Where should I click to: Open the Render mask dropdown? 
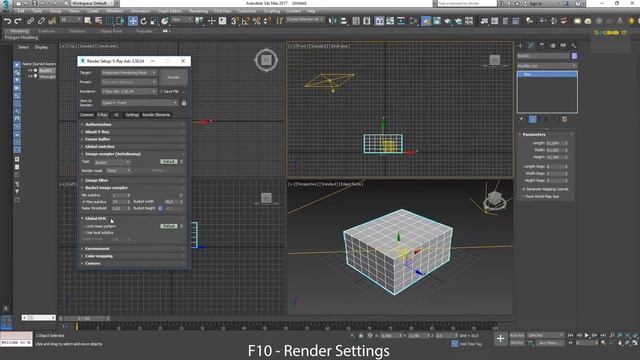(x=118, y=171)
